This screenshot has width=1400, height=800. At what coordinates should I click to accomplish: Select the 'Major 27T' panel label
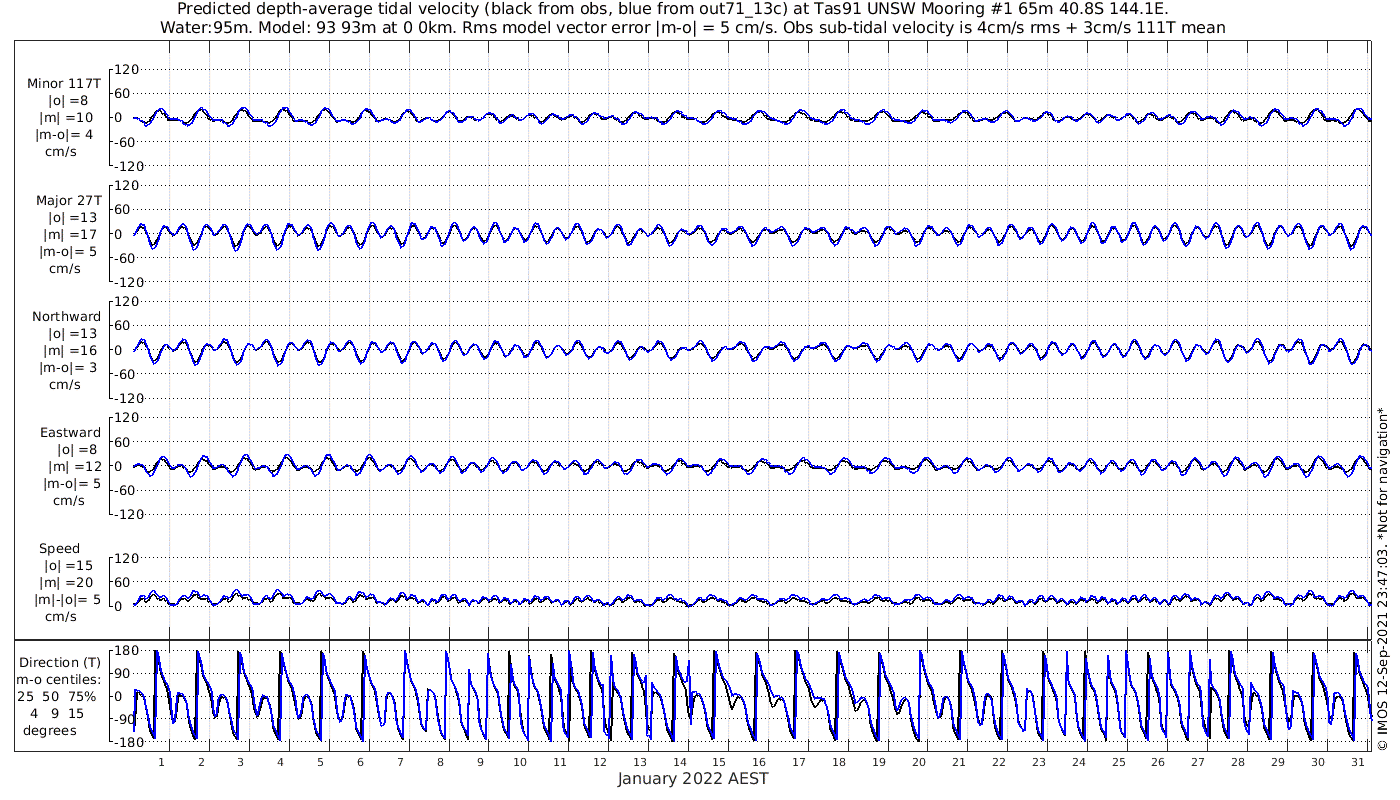(x=66, y=200)
